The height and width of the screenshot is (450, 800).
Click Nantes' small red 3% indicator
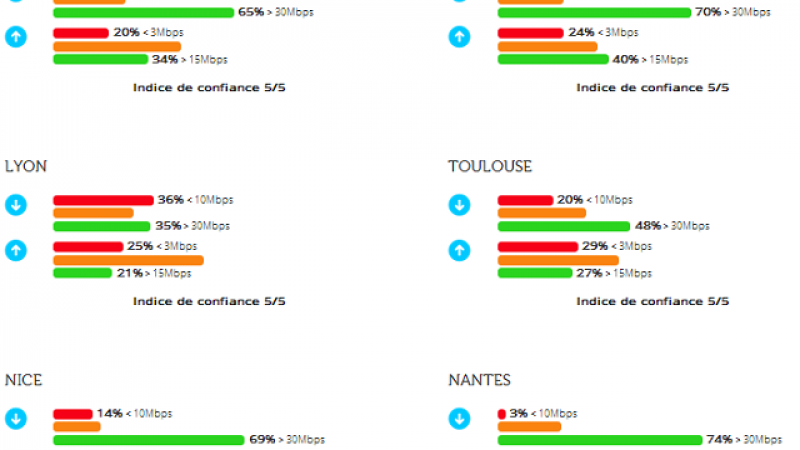[501, 414]
